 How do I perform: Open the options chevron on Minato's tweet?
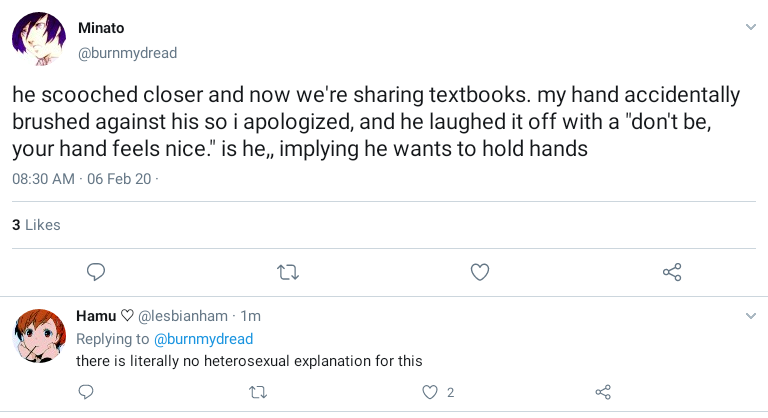click(751, 27)
